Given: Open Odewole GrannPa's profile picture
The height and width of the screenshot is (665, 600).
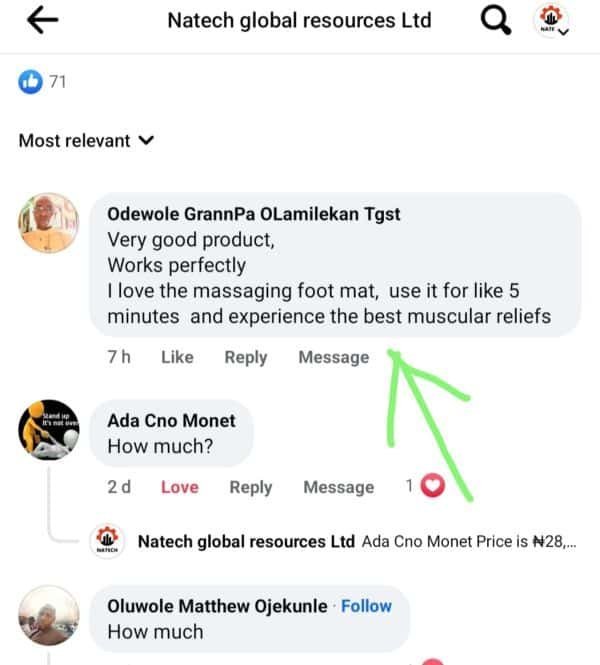Looking at the screenshot, I should coord(48,223).
